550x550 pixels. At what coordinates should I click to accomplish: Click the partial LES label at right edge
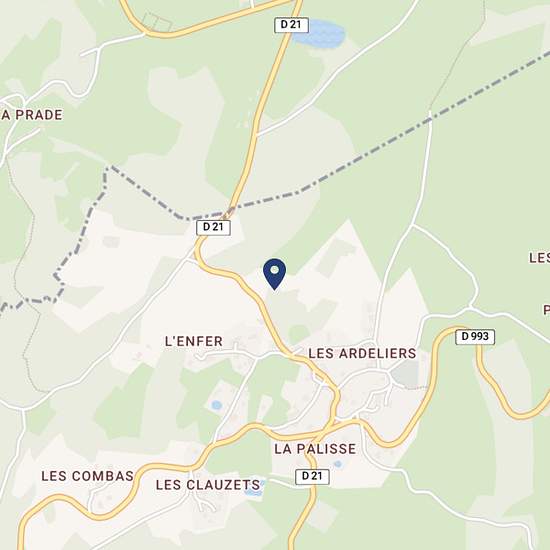click(x=539, y=258)
